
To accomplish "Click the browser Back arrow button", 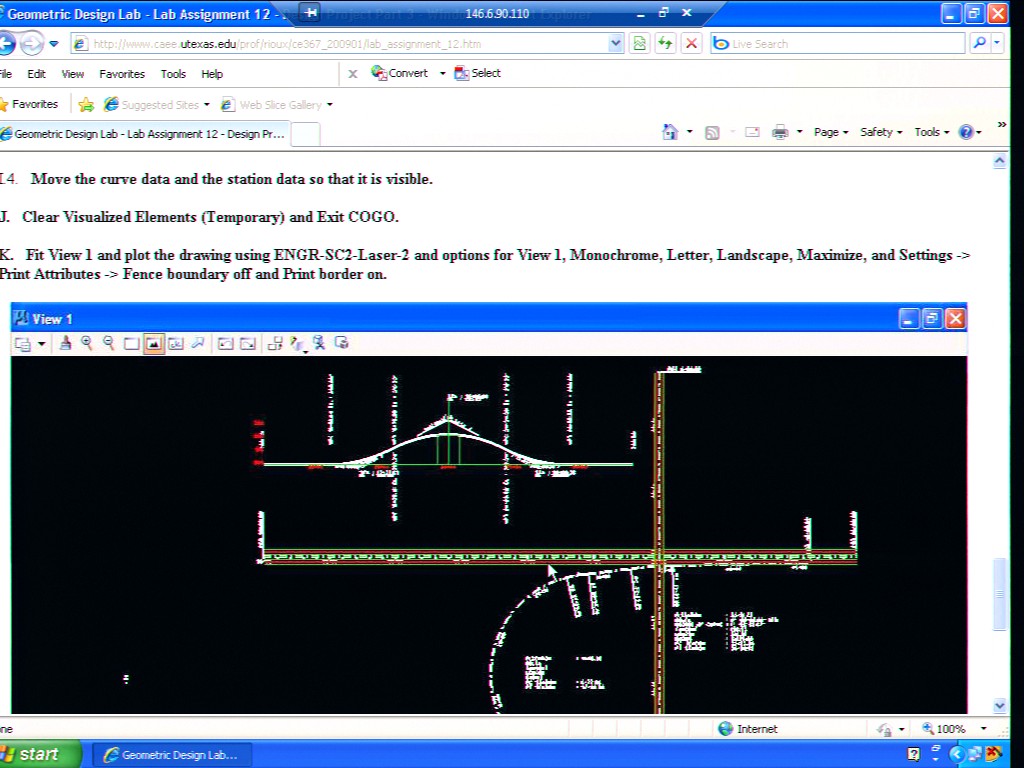I will (7, 44).
